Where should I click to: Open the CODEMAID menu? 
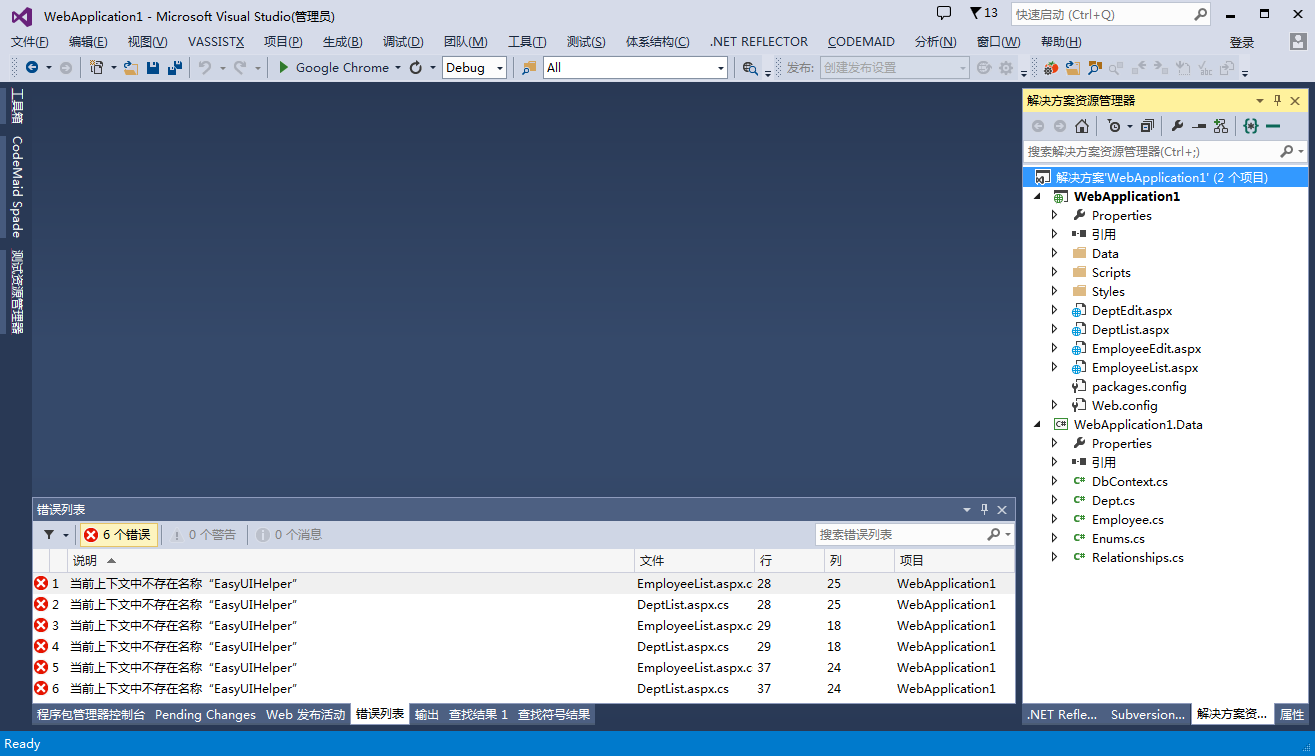click(x=861, y=41)
